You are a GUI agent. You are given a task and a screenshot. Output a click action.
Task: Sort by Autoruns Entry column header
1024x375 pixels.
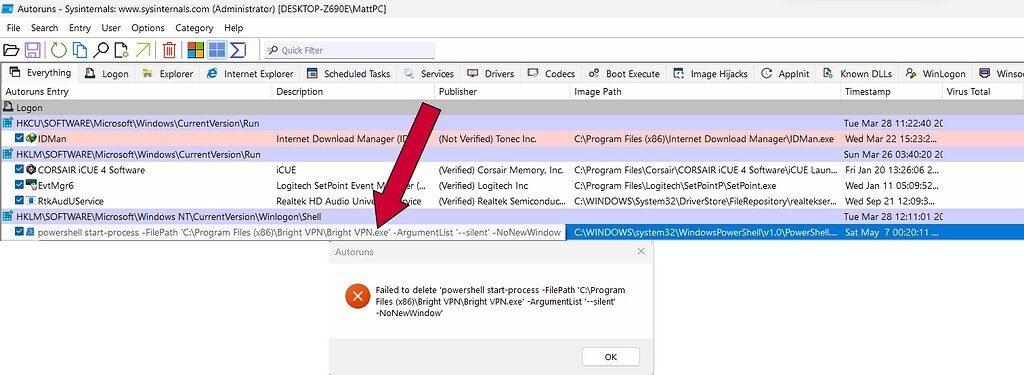pyautogui.click(x=136, y=91)
